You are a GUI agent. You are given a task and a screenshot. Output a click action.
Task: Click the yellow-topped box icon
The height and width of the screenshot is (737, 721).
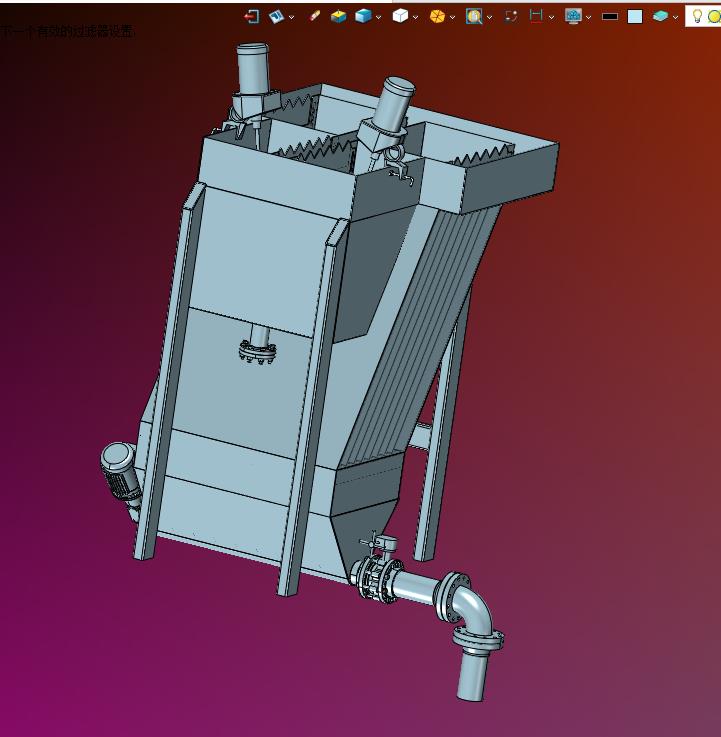[338, 17]
